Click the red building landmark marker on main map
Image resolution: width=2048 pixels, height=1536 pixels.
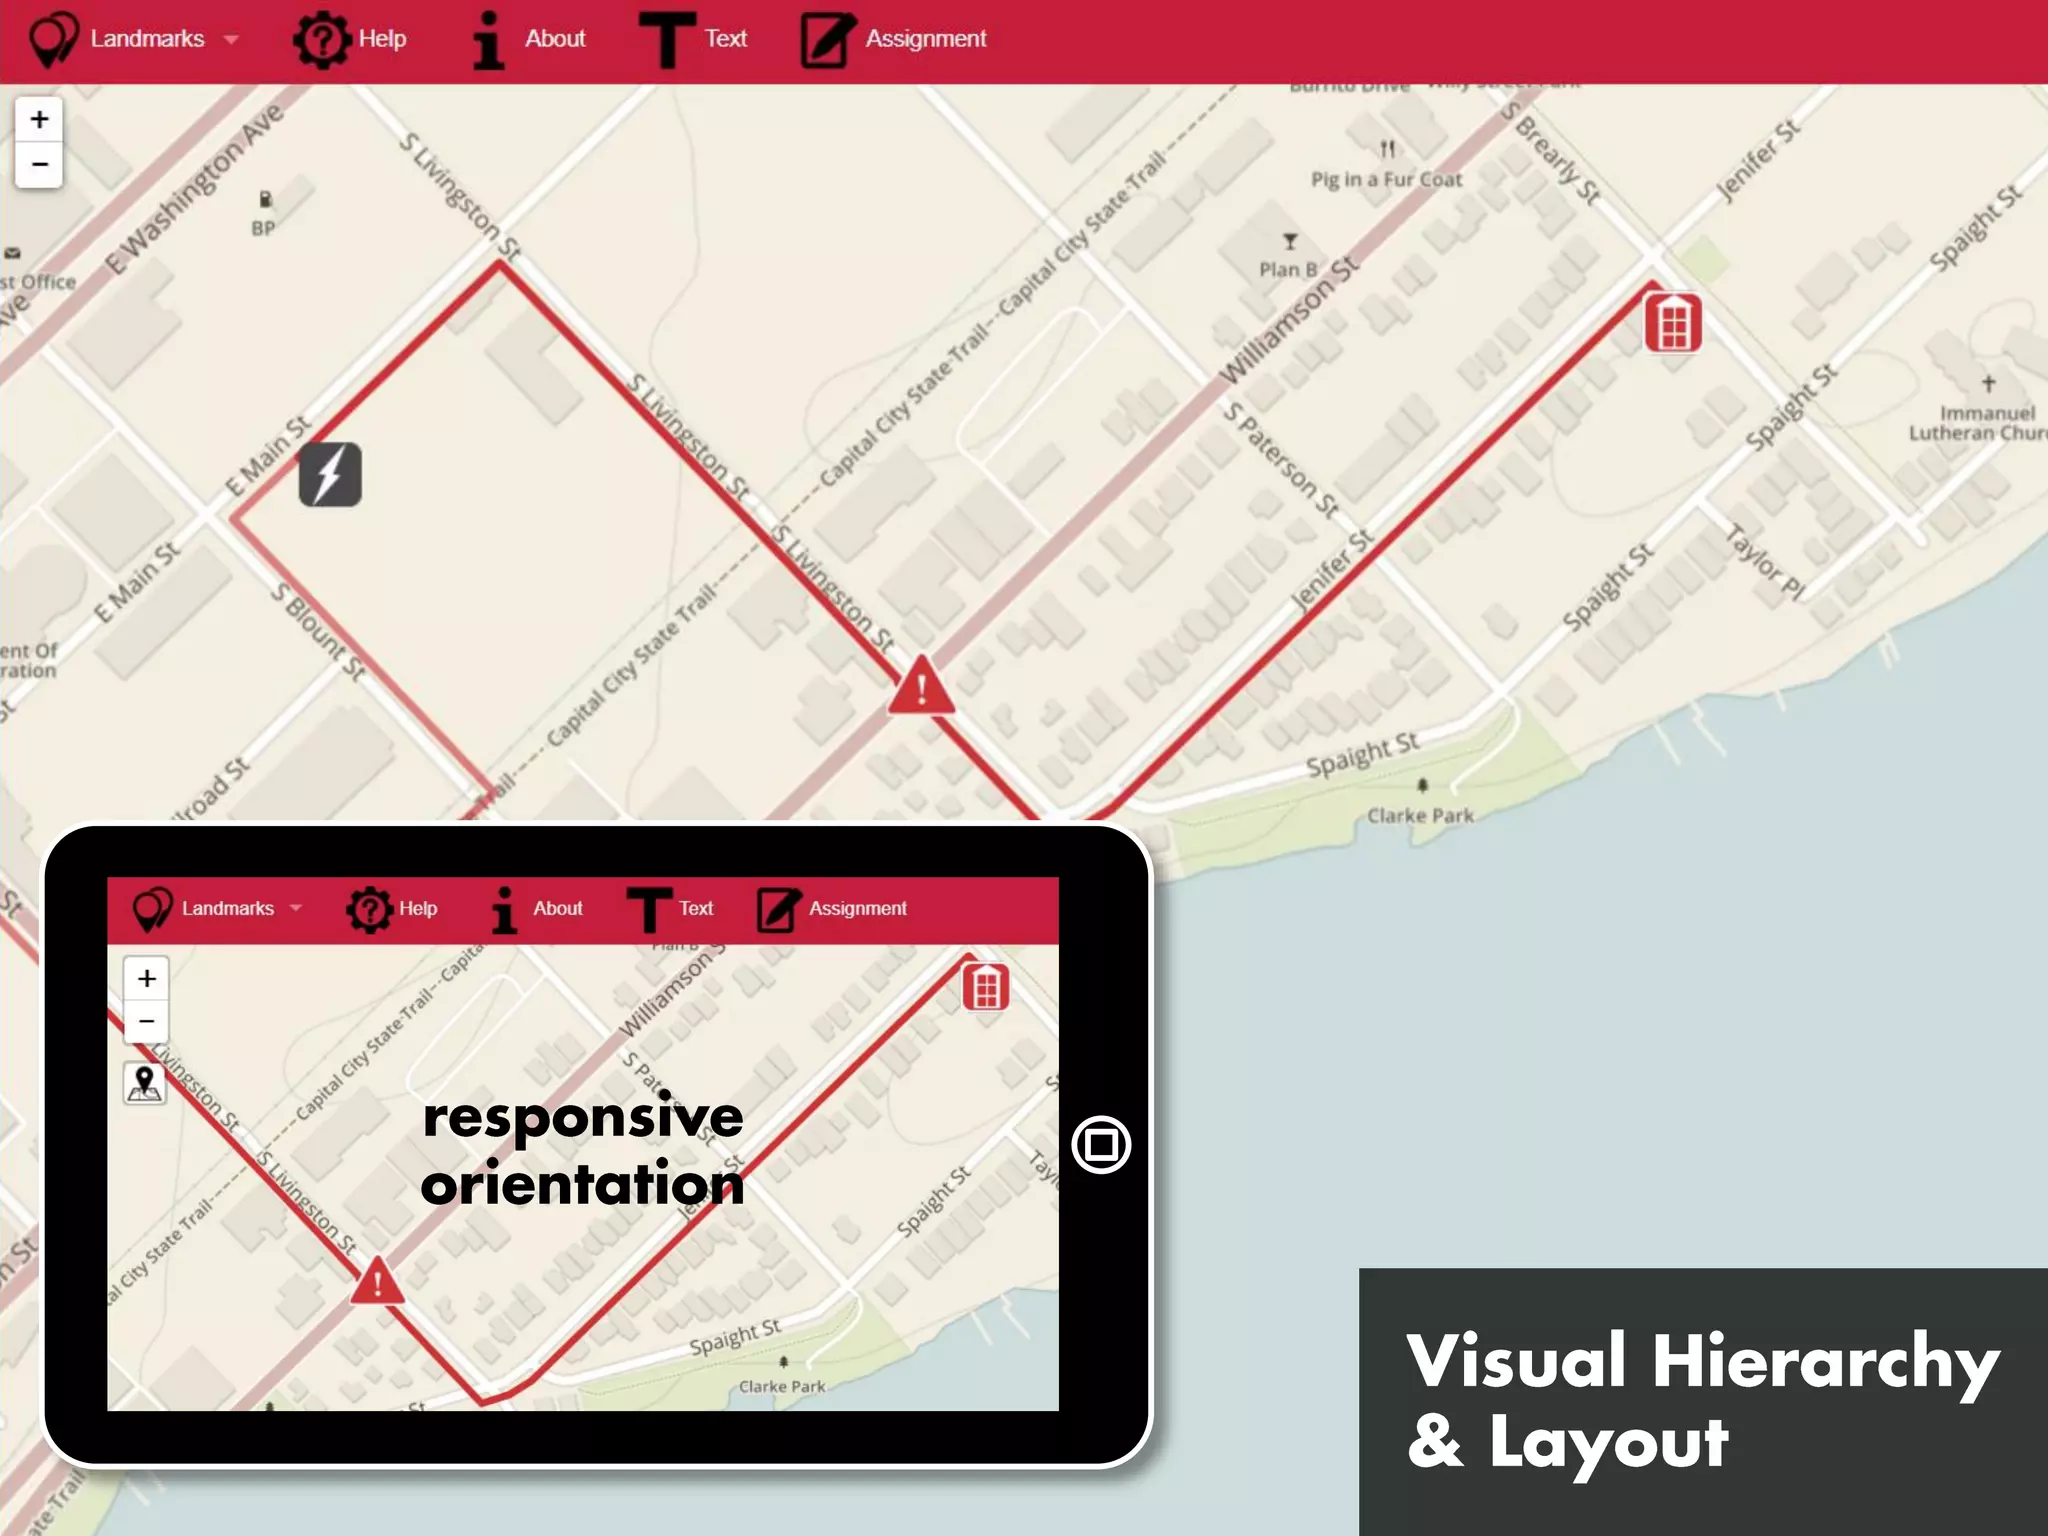tap(1673, 322)
